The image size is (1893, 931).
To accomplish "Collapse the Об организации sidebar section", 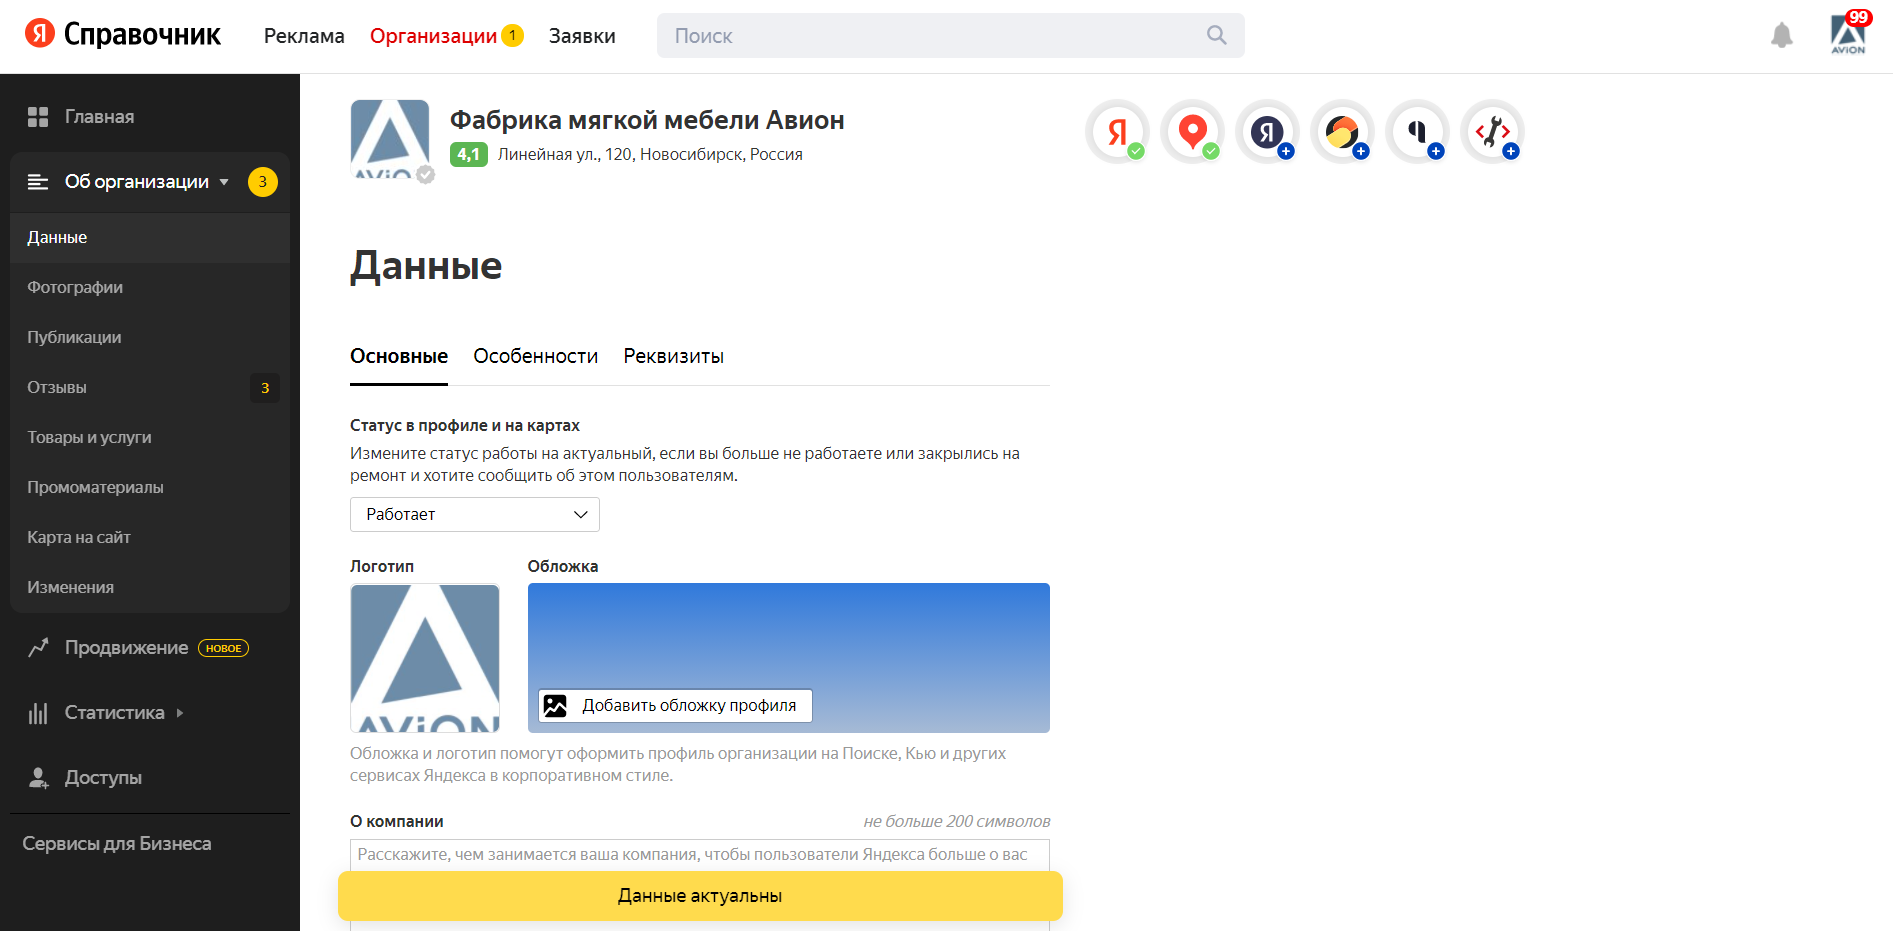I will click(224, 182).
